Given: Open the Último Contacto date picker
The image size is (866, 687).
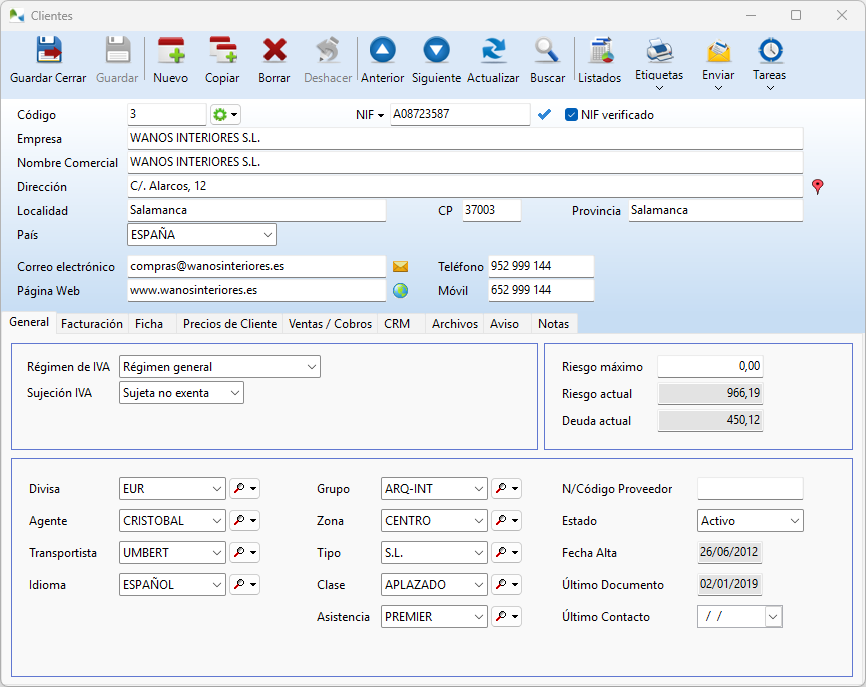Looking at the screenshot, I should tap(773, 617).
